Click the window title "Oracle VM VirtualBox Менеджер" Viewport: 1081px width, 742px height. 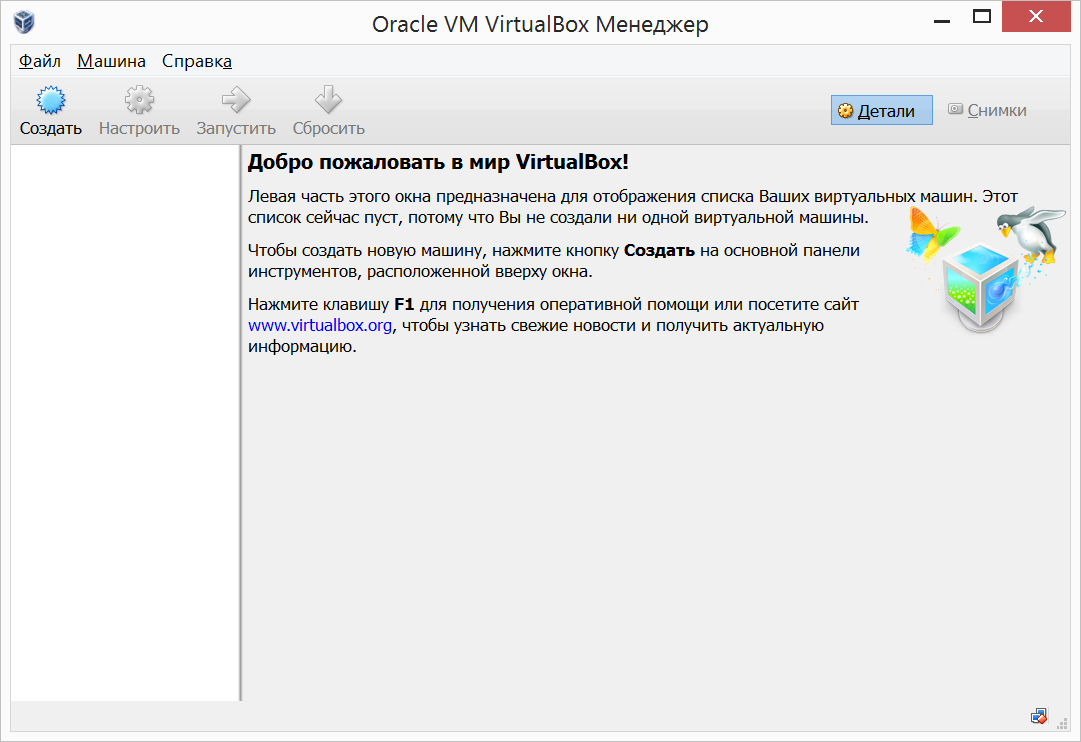coord(540,24)
